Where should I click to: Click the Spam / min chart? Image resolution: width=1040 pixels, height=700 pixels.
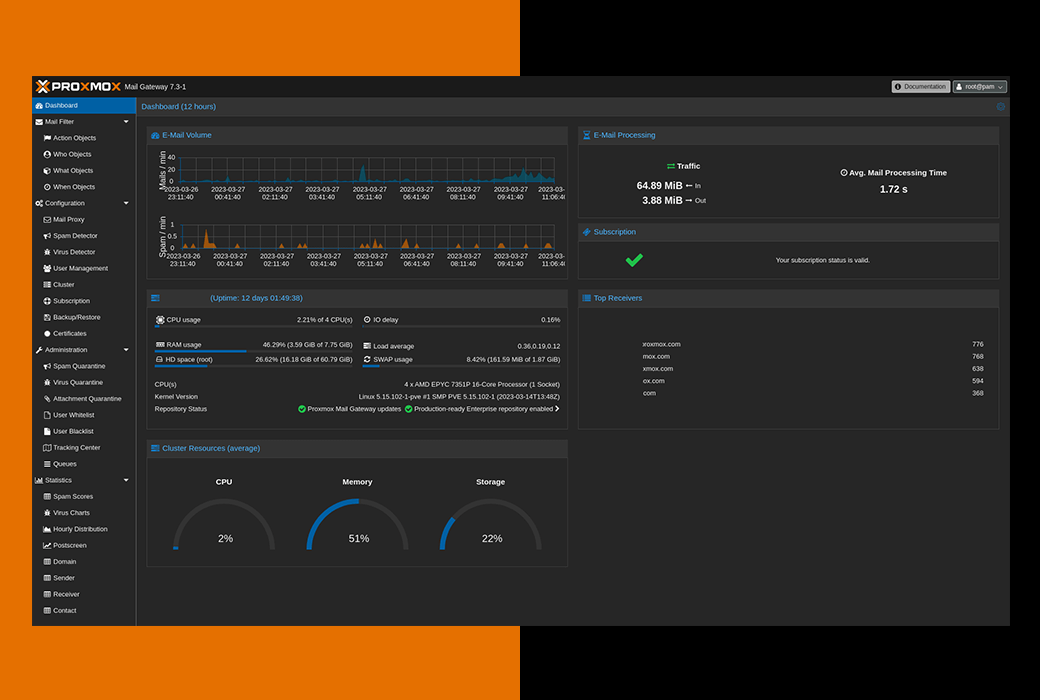367,237
